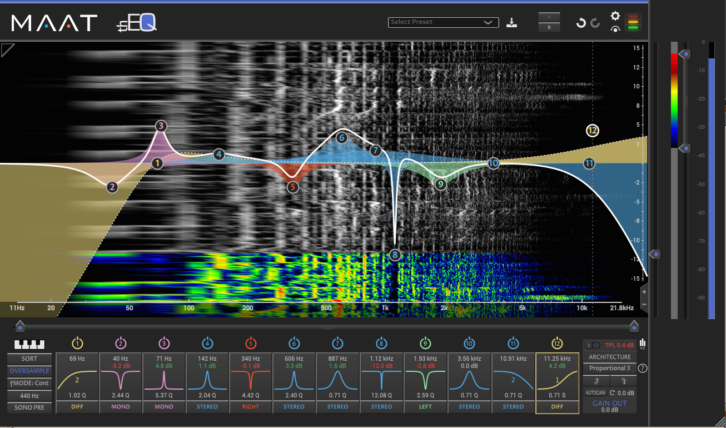Select node 5 on the EQ graph
The width and height of the screenshot is (726, 428).
pyautogui.click(x=293, y=188)
